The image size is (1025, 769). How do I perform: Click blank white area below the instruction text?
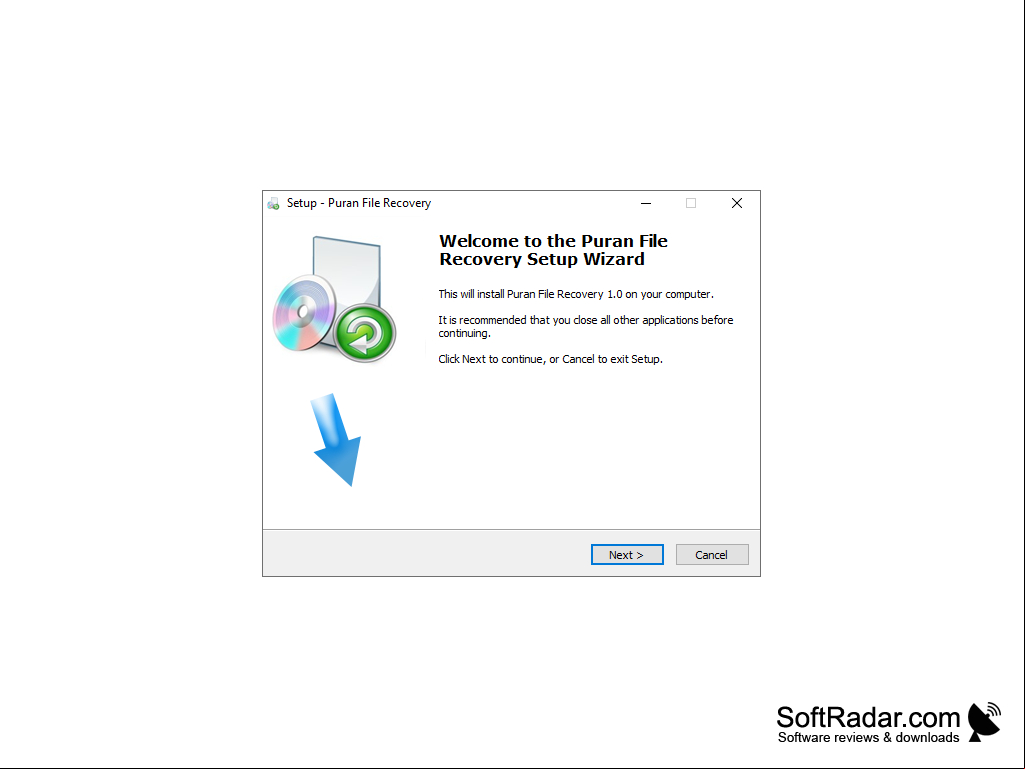pos(588,445)
